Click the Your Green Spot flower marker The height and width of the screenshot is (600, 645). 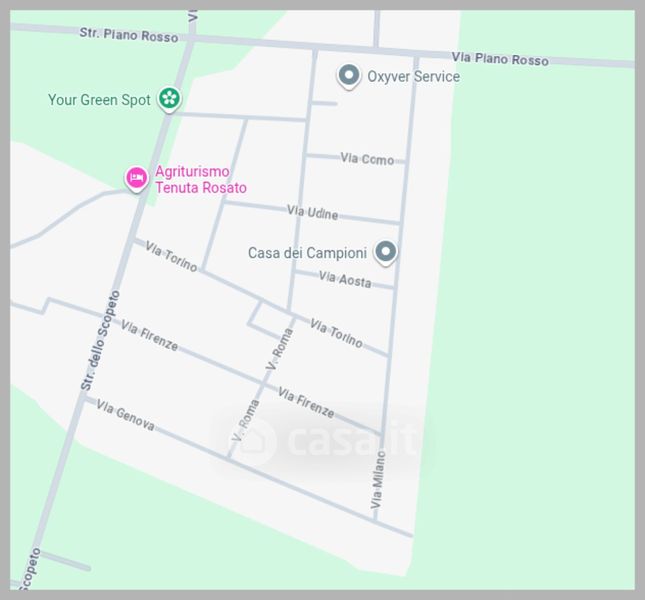tap(169, 99)
